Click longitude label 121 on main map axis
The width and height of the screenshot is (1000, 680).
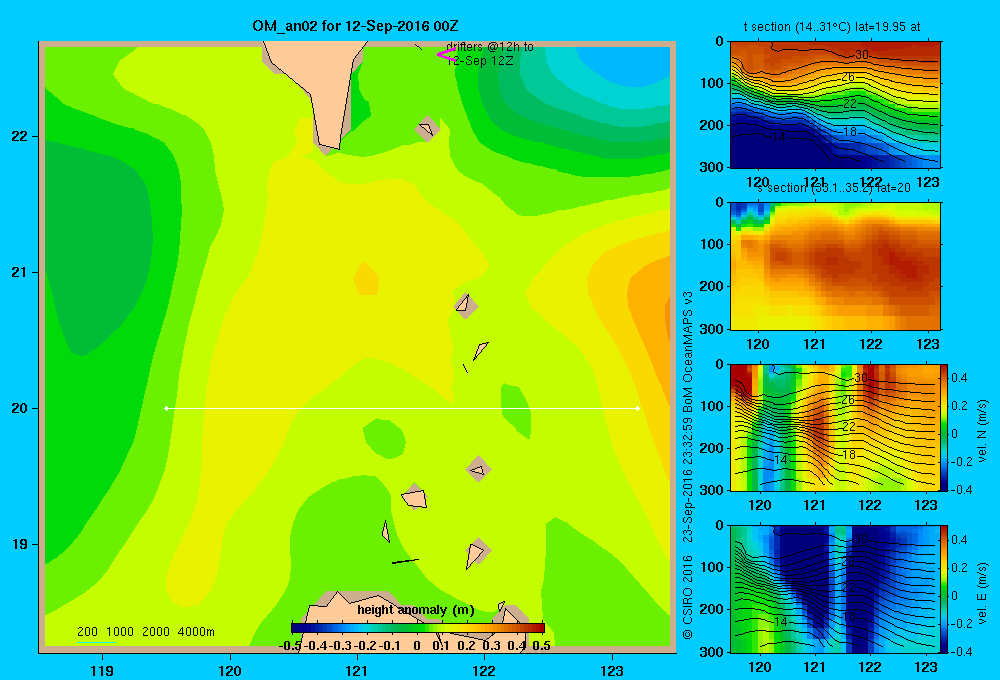click(357, 670)
